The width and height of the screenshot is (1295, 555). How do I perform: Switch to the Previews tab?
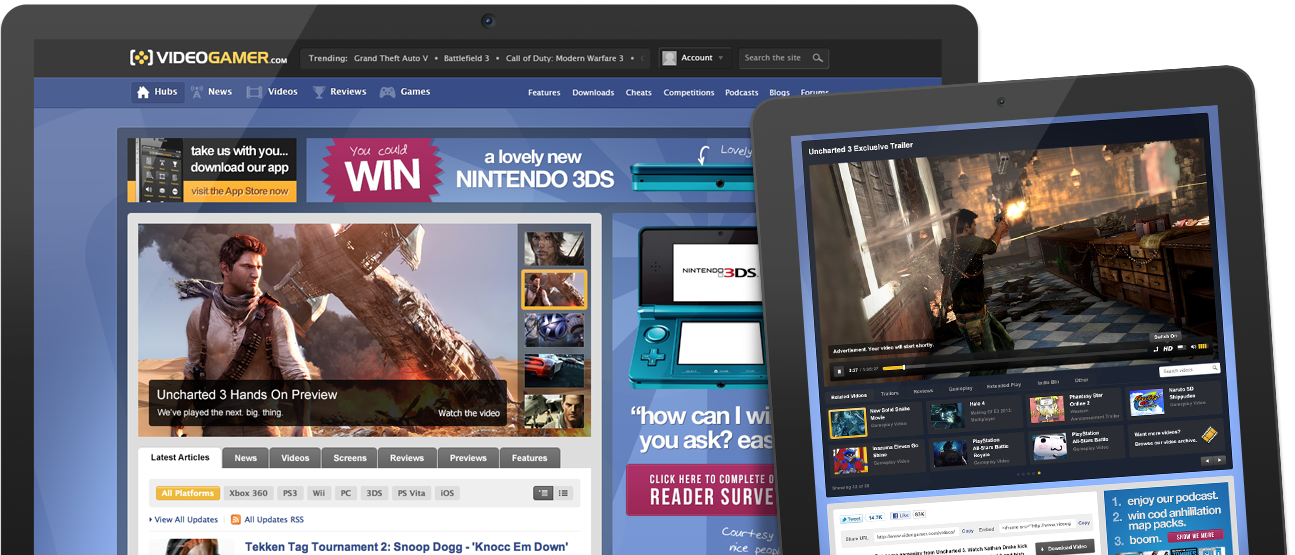click(468, 458)
